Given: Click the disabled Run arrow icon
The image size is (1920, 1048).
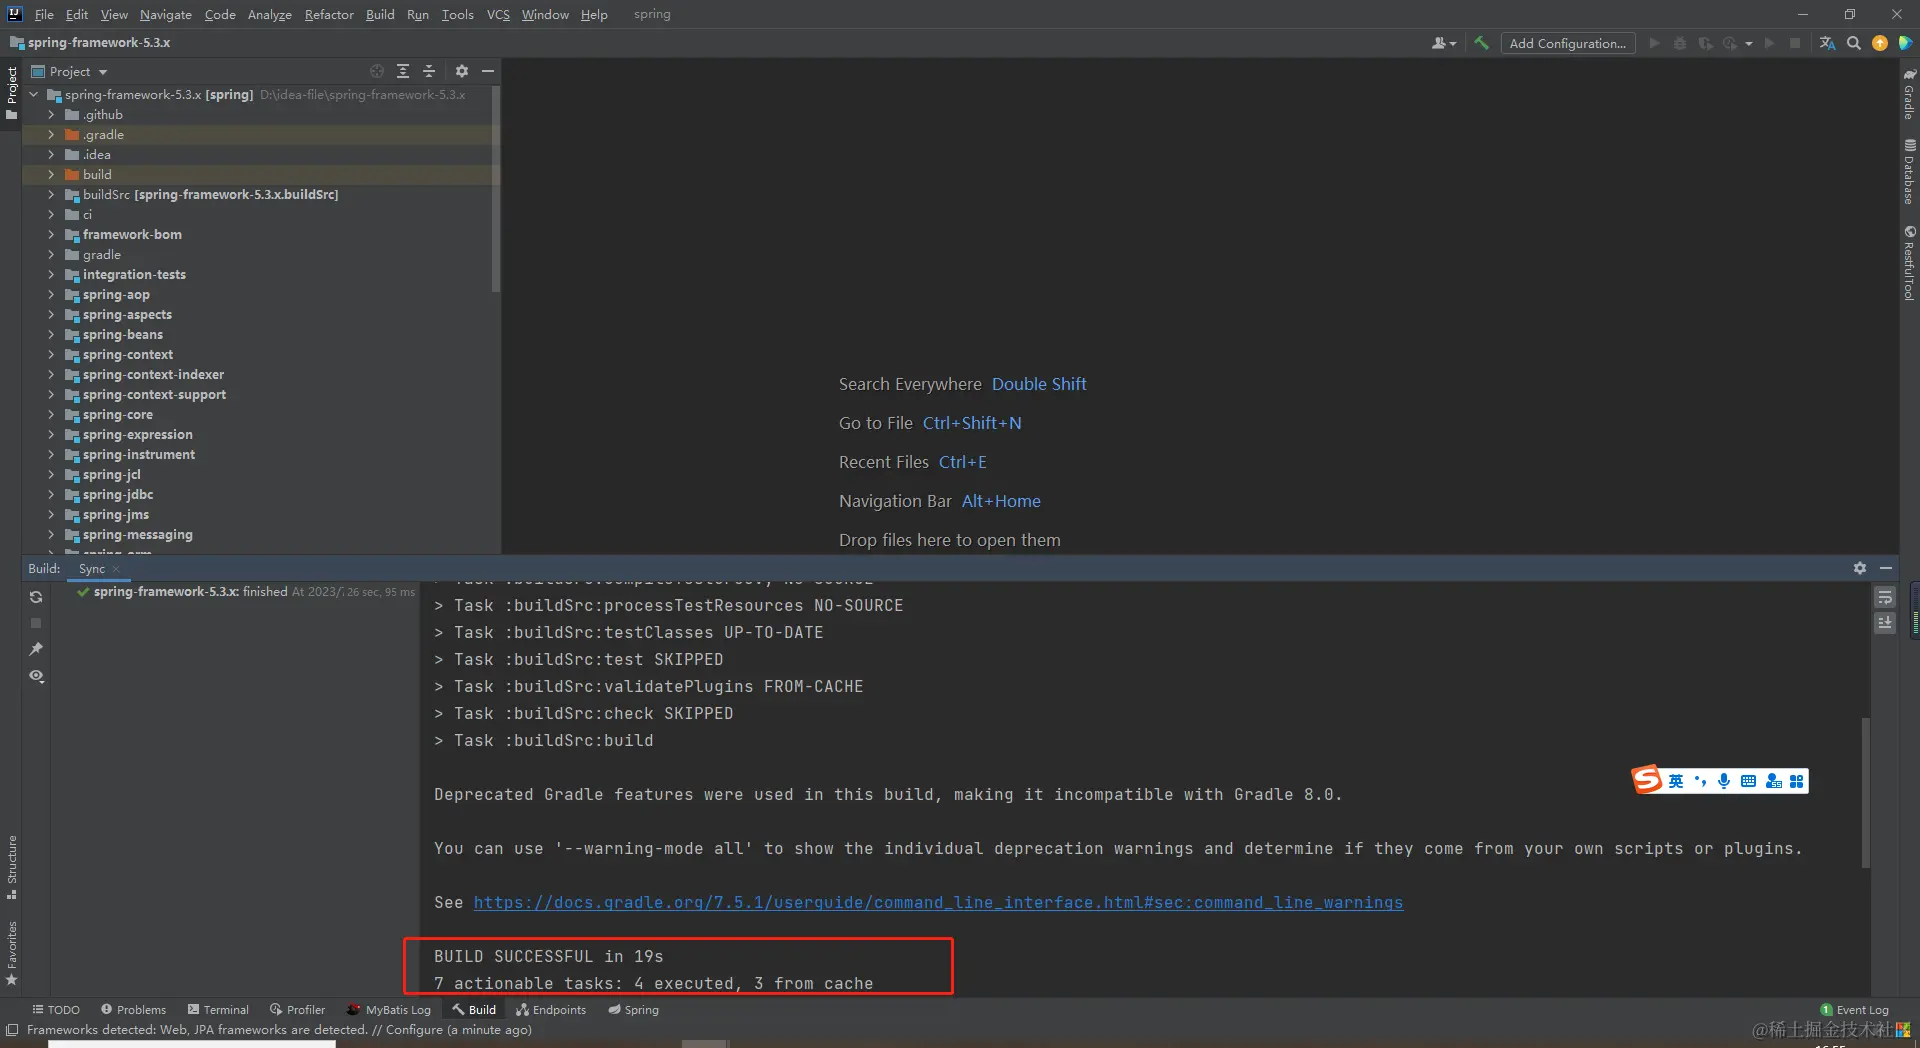Looking at the screenshot, I should 1654,43.
